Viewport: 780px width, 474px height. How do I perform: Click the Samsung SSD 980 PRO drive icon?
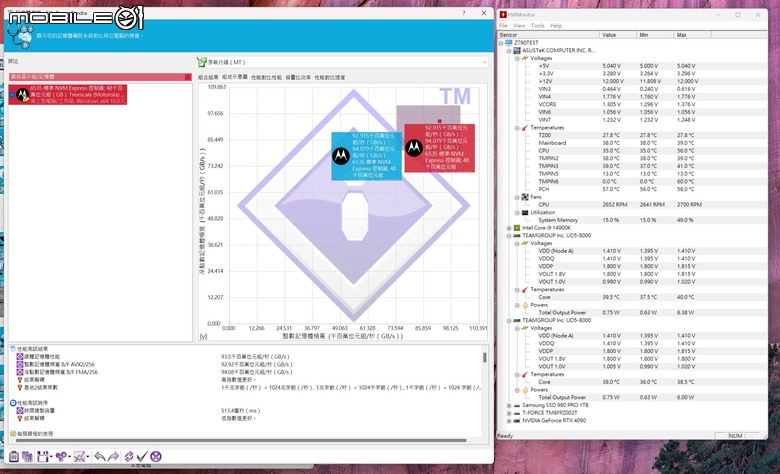pyautogui.click(x=517, y=405)
